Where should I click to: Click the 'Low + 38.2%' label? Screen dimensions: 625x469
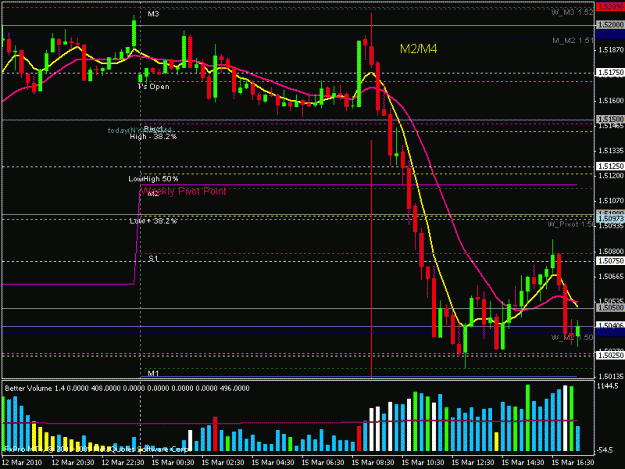(x=153, y=221)
